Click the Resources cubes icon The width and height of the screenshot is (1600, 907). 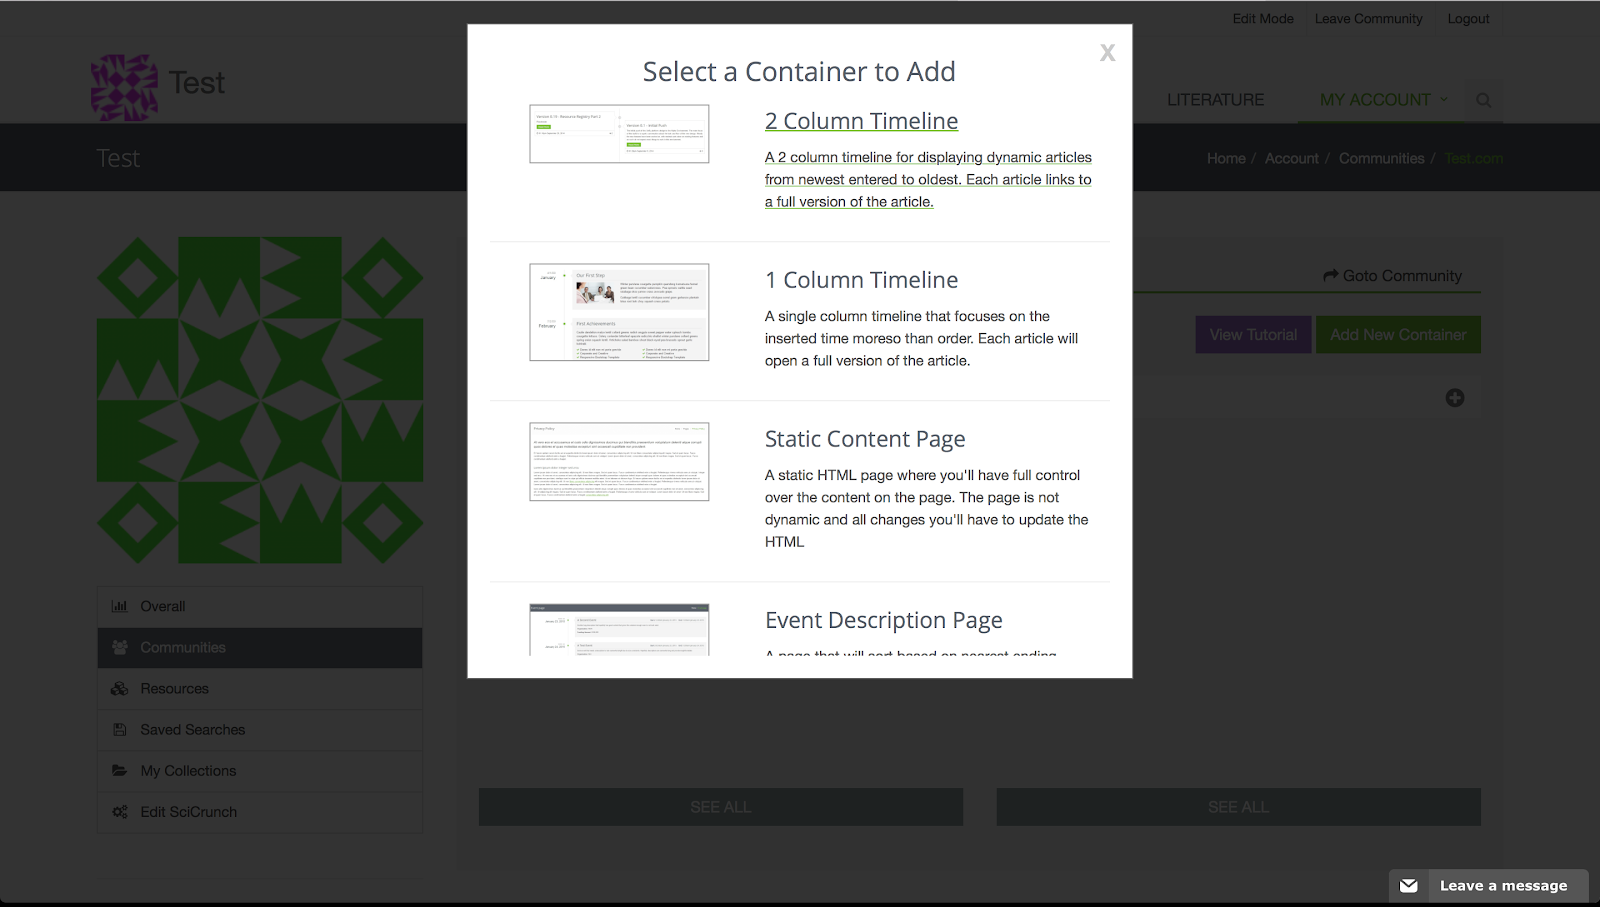pyautogui.click(x=120, y=689)
